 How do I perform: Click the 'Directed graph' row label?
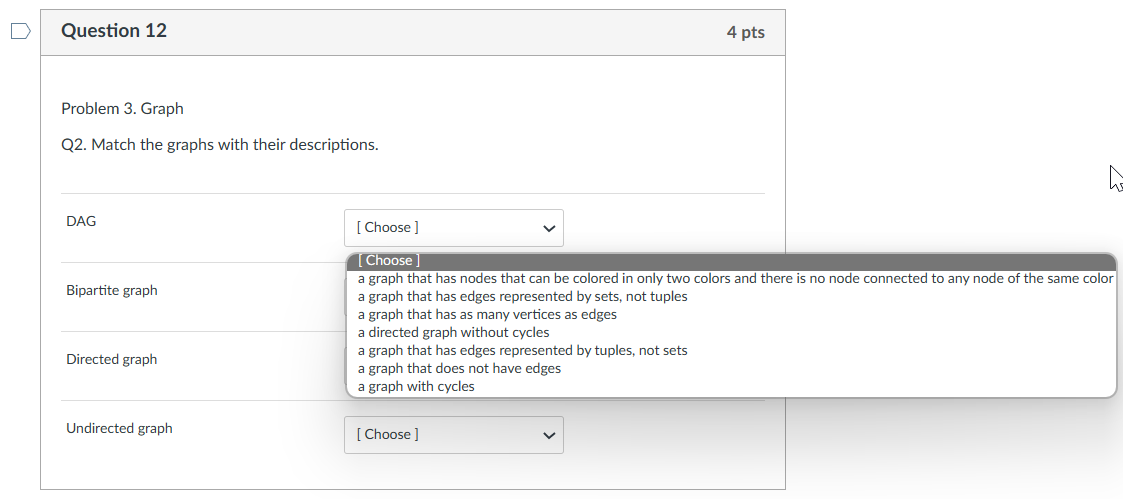(112, 359)
